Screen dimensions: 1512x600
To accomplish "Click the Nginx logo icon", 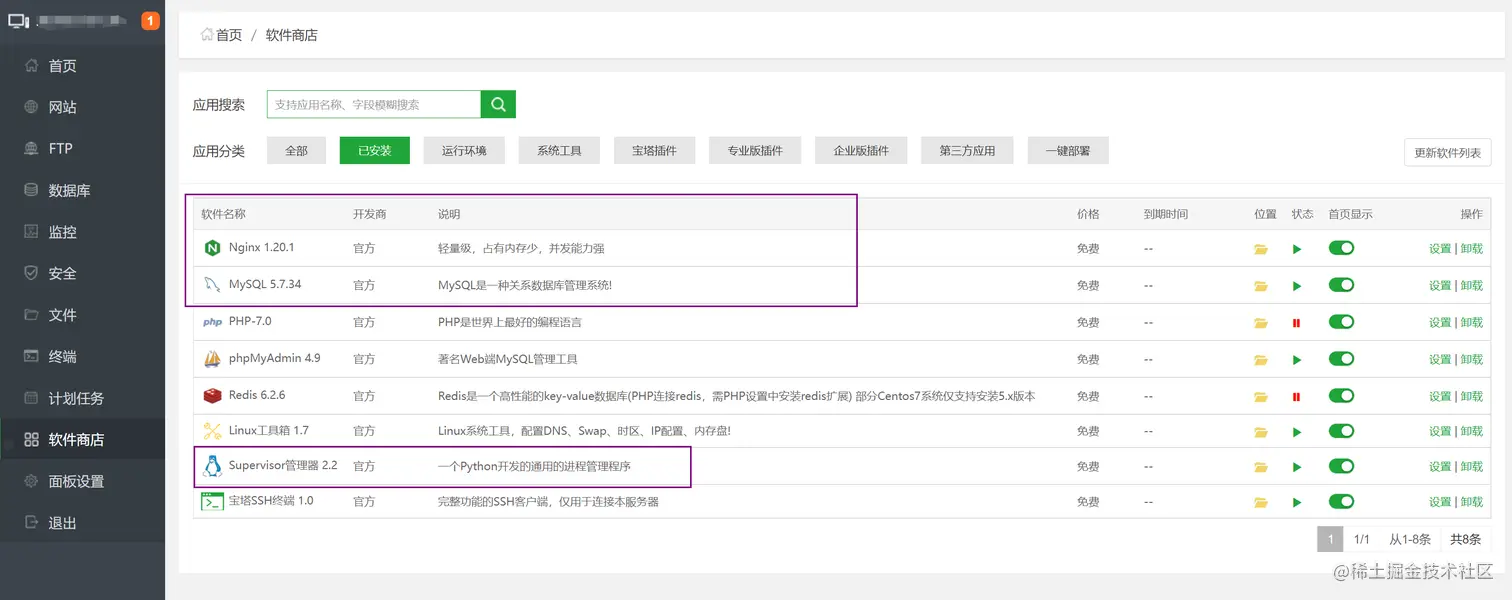I will pos(212,248).
